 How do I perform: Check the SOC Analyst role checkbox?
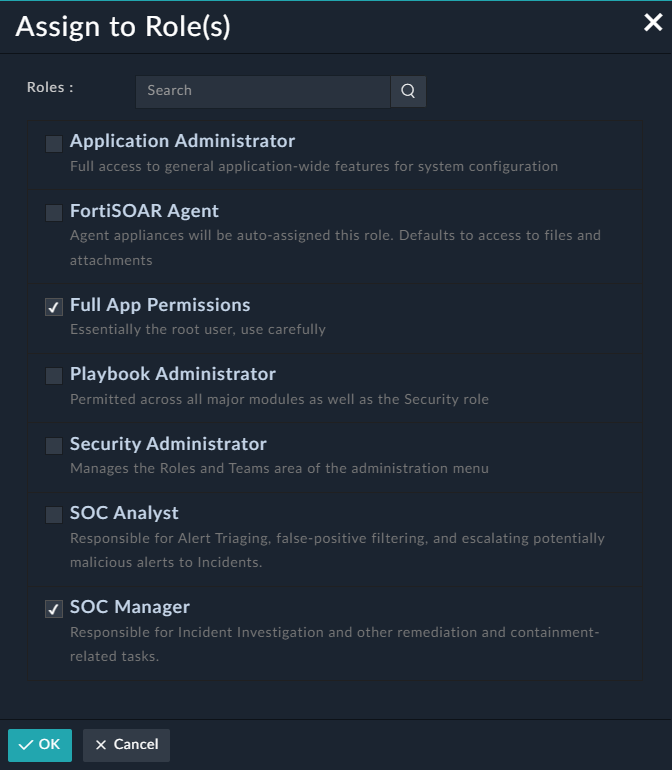coord(54,515)
